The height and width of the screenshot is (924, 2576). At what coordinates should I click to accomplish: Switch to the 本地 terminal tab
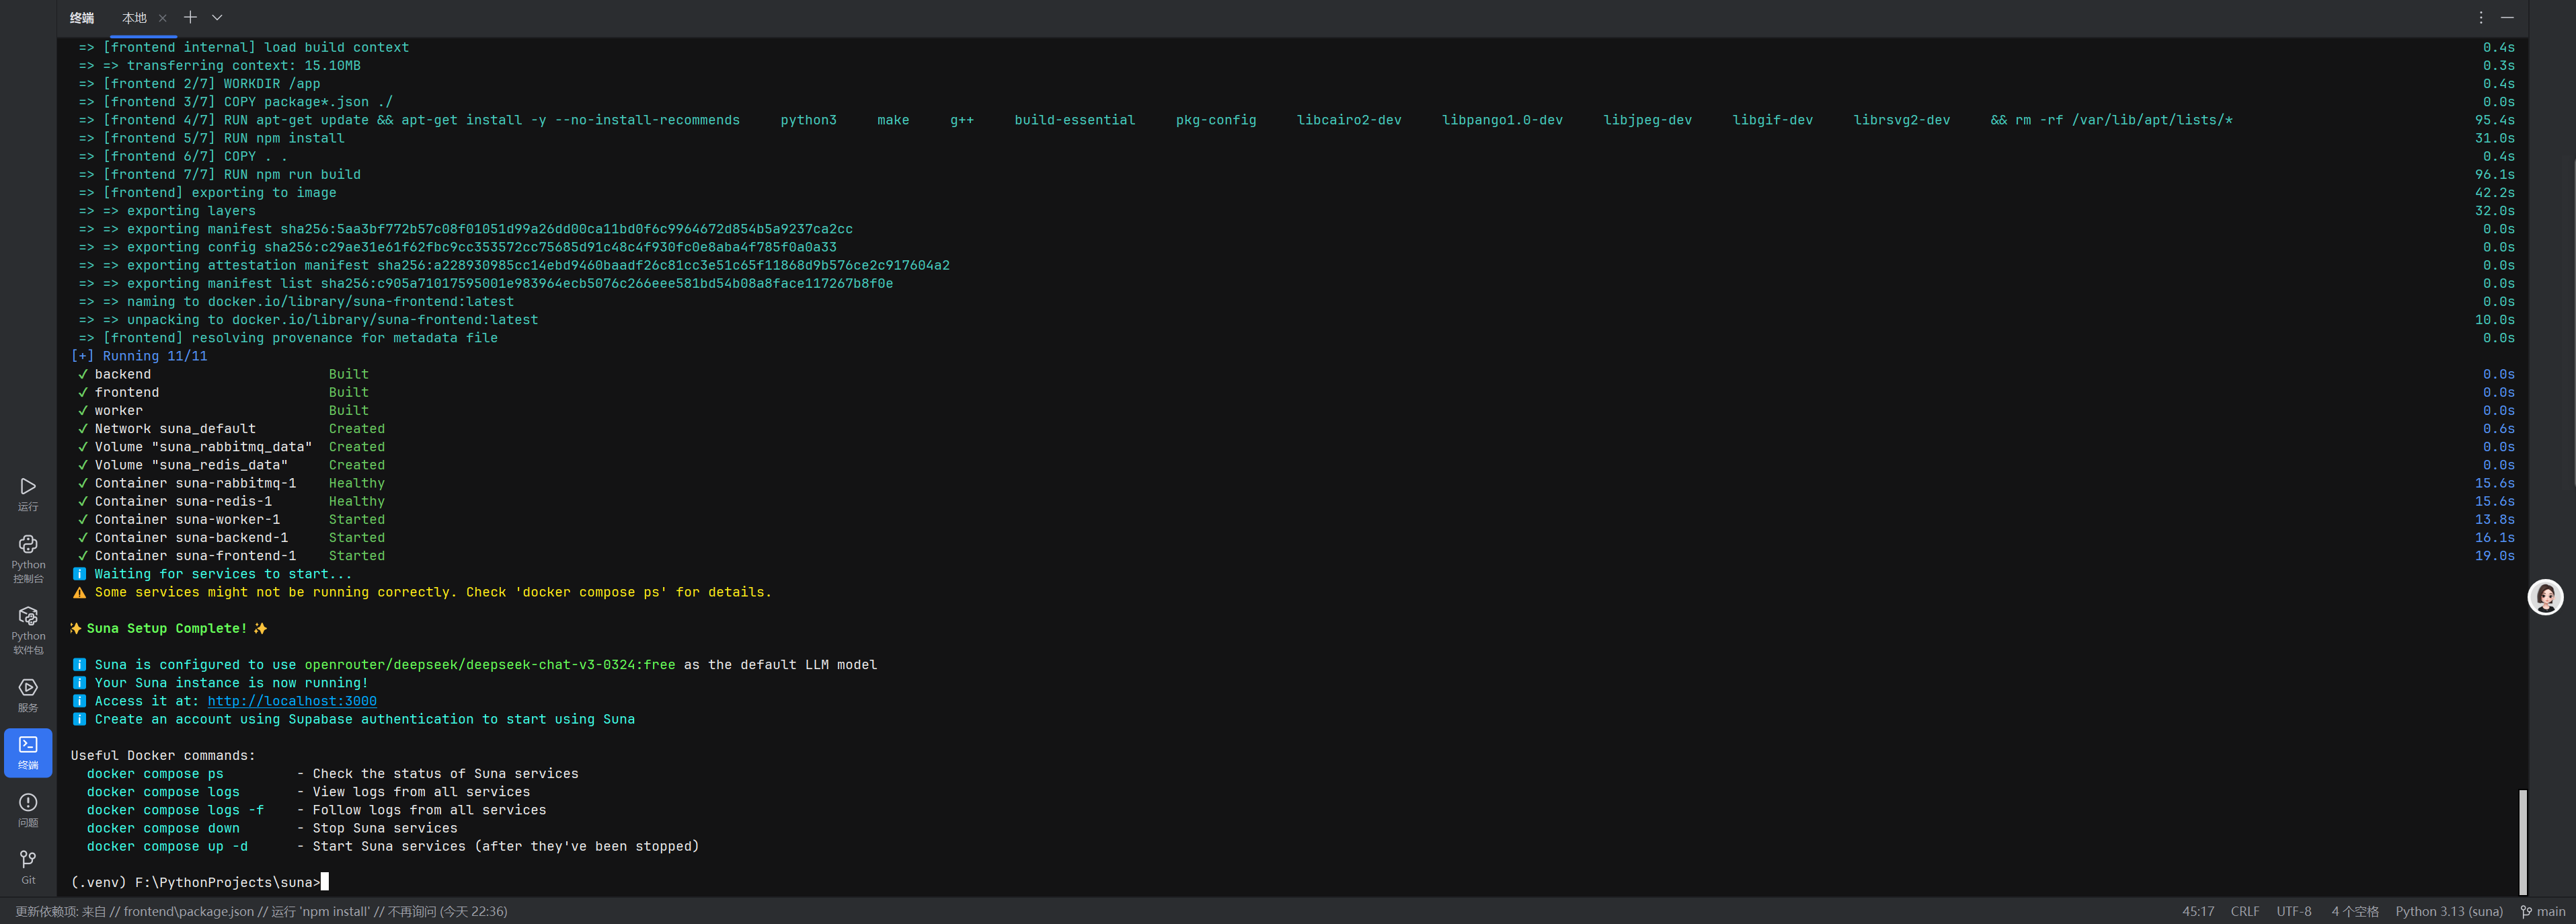coord(134,17)
